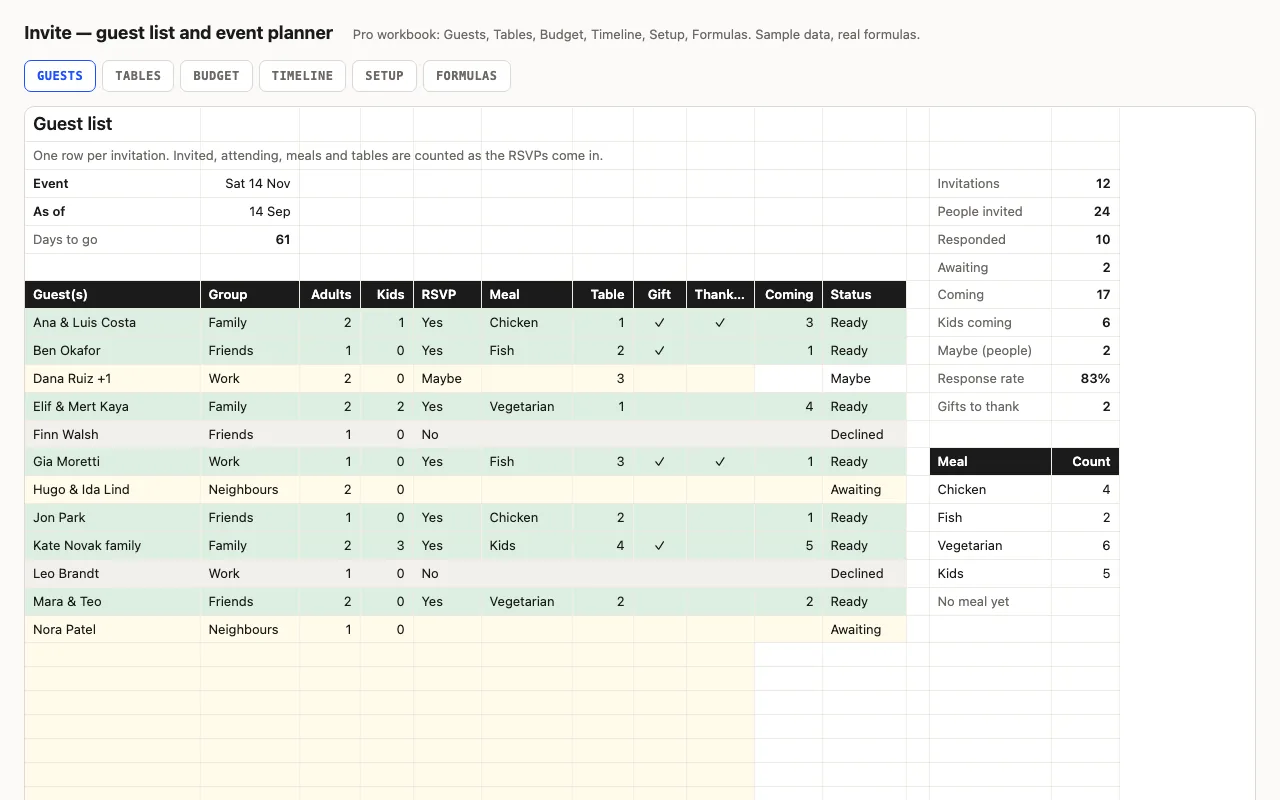Switch to the Budget tab

(x=216, y=76)
